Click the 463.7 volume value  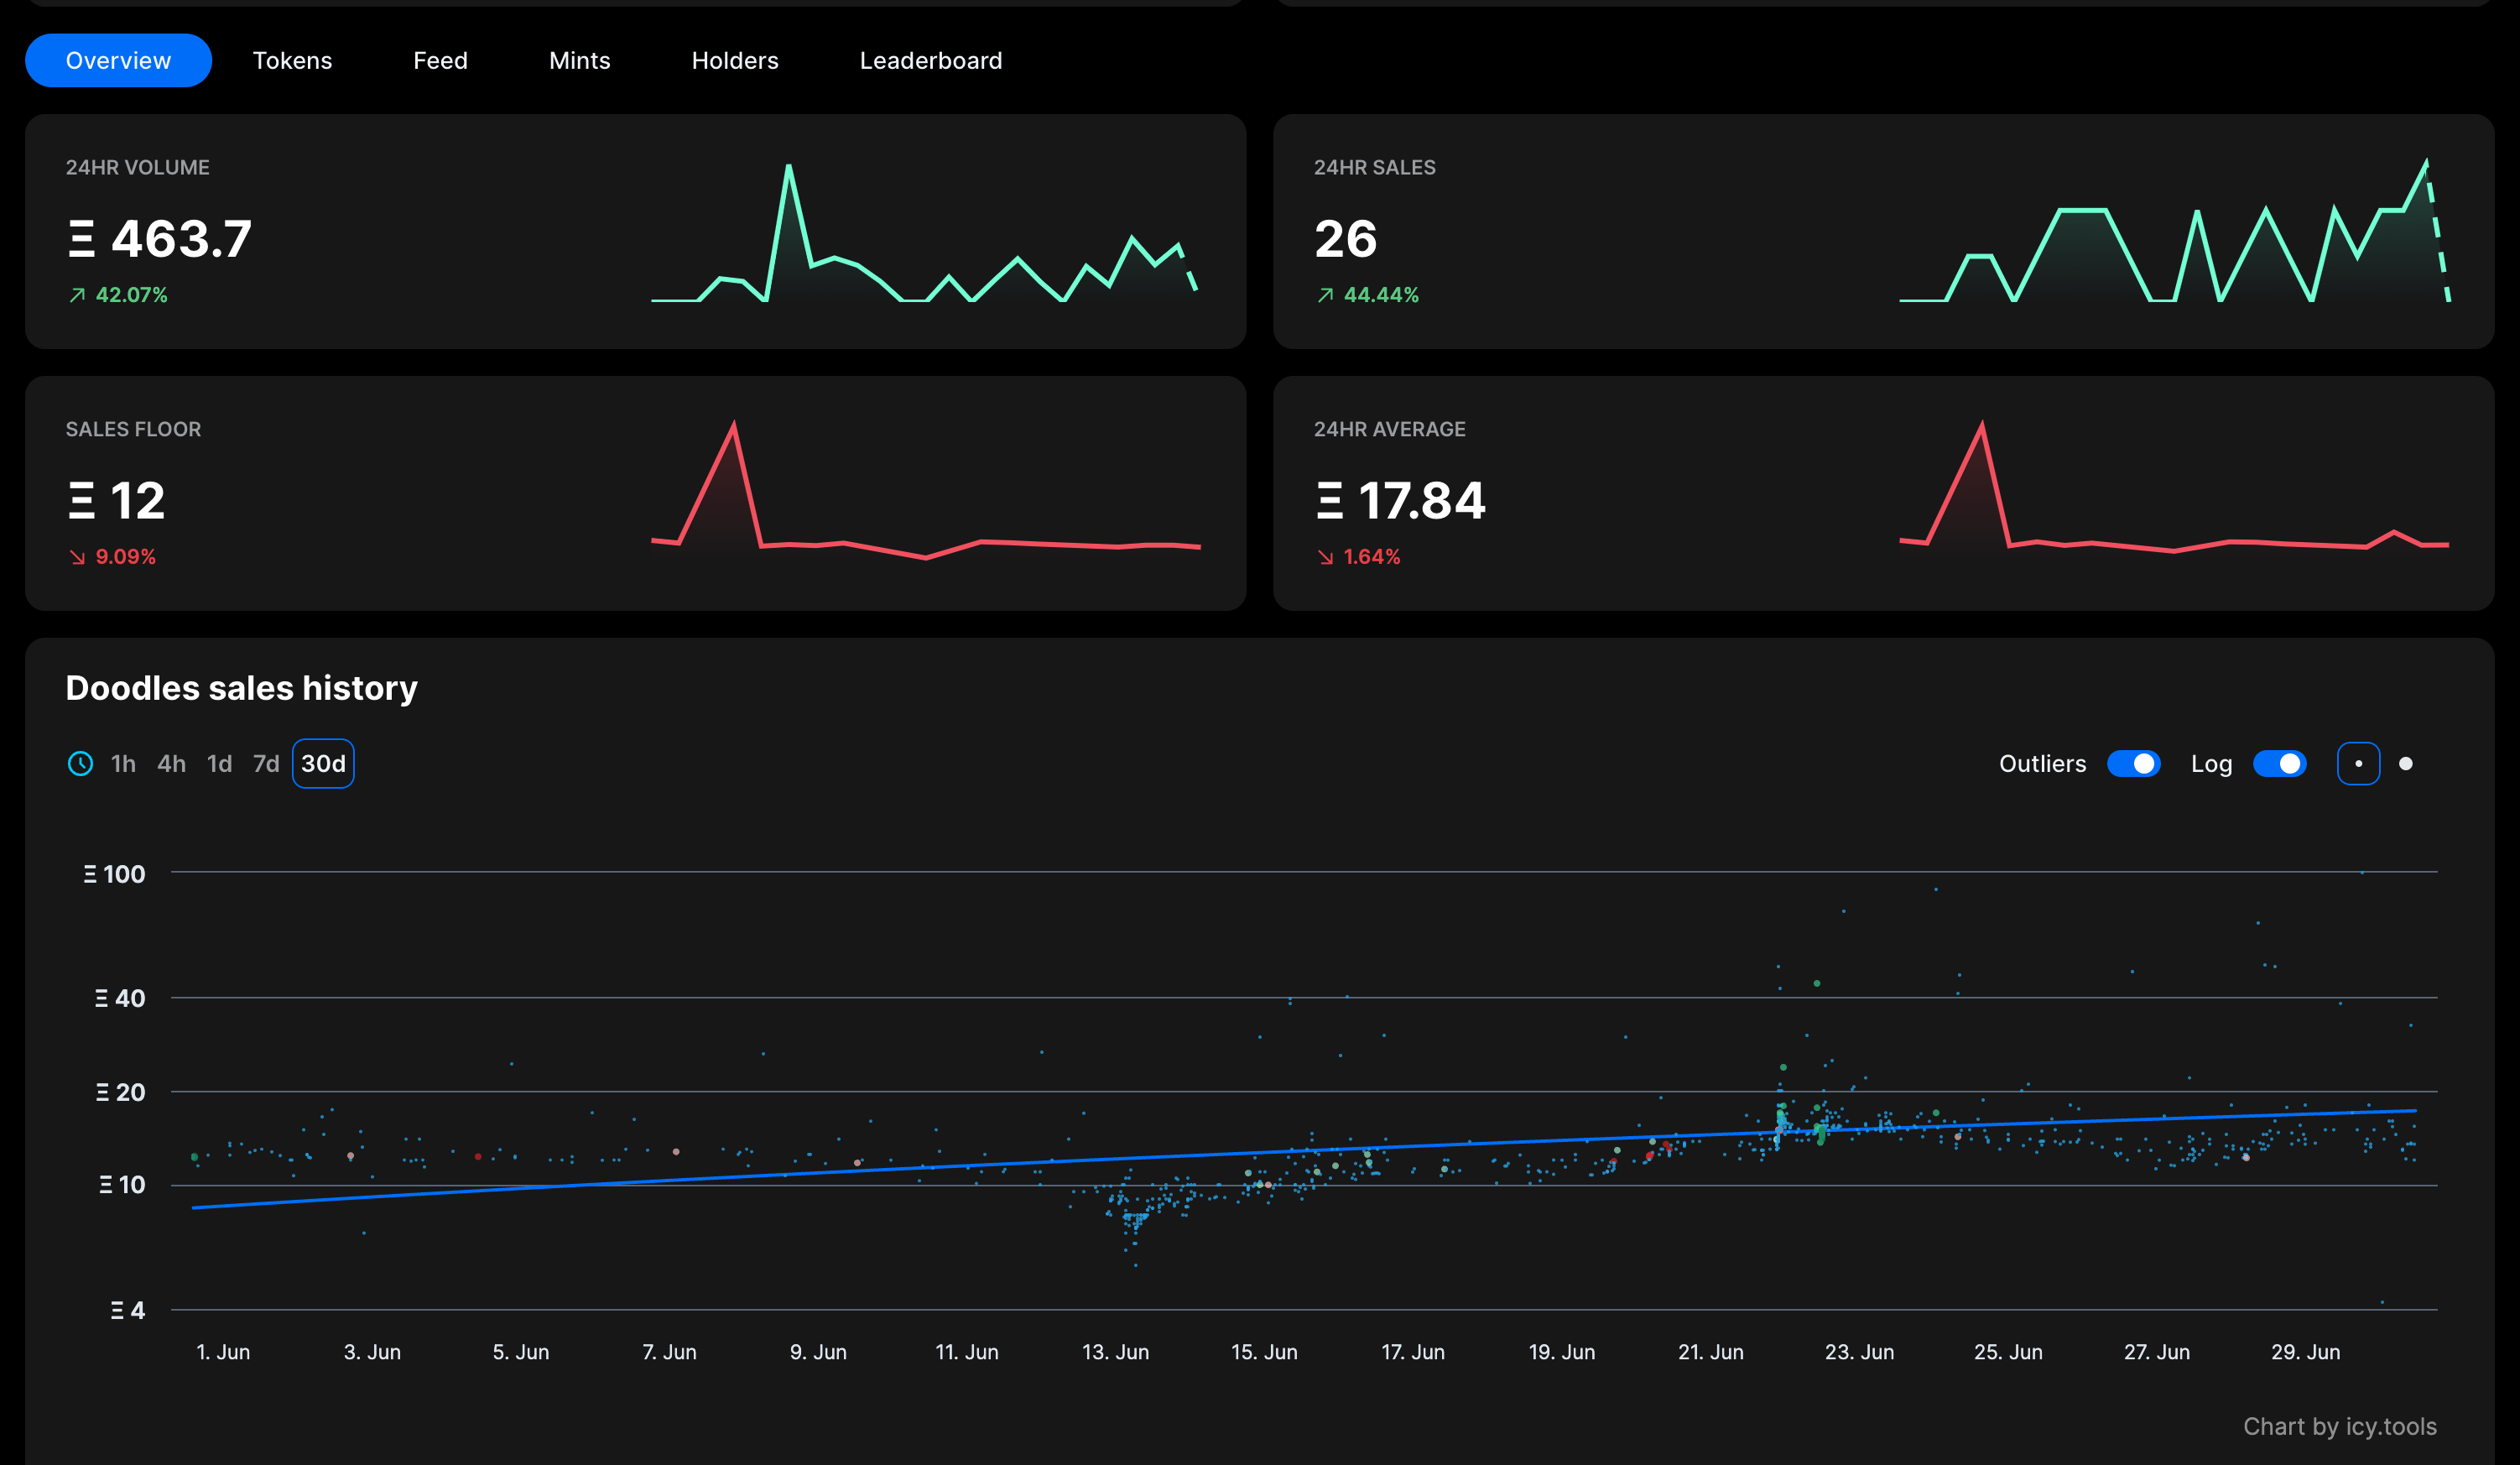coord(160,239)
